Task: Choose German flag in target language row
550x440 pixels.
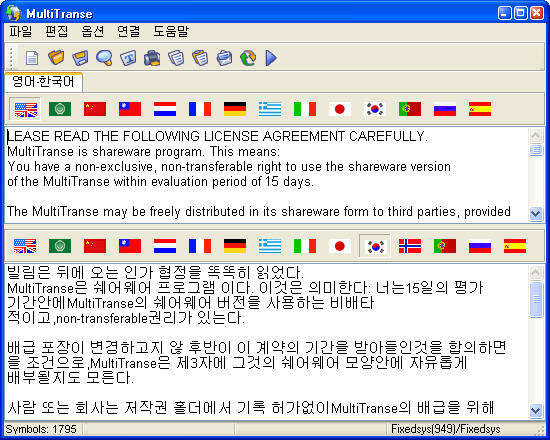Action: 235,246
